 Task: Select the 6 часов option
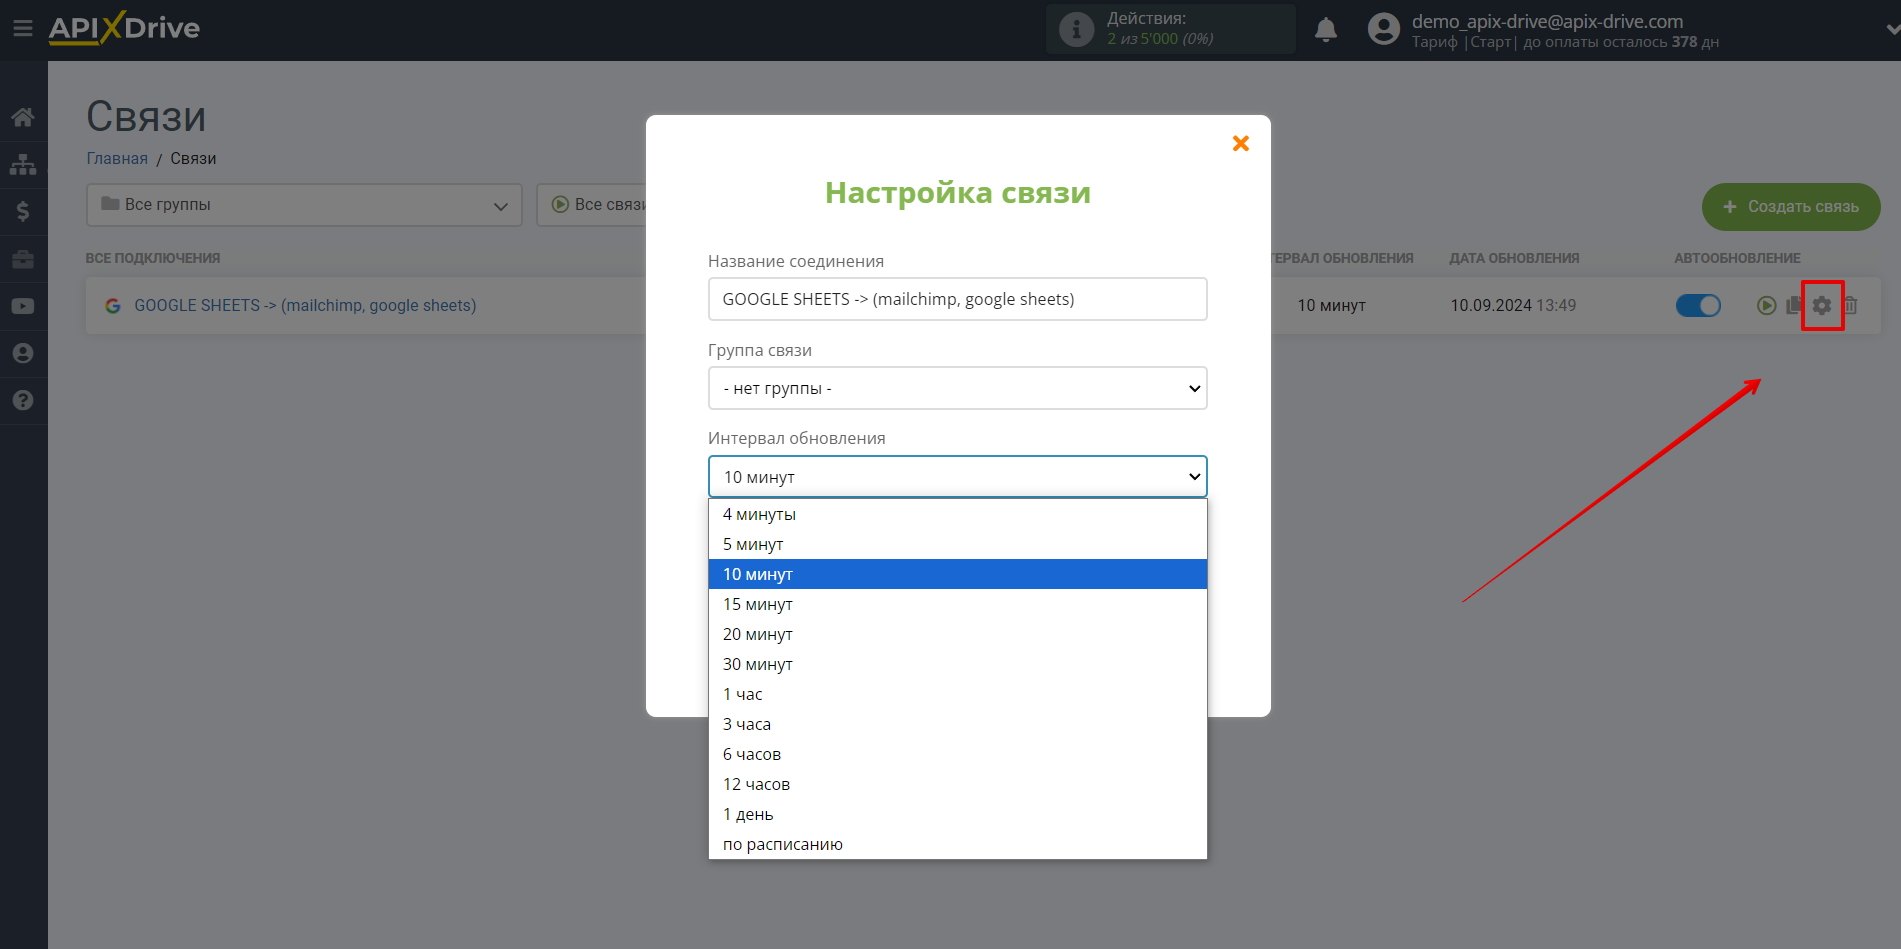coord(957,754)
